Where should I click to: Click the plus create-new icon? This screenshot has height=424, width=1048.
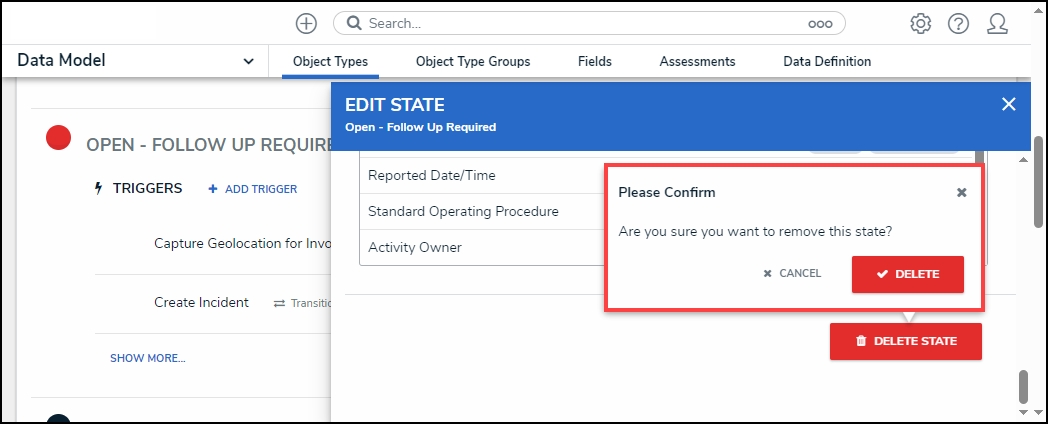[307, 23]
